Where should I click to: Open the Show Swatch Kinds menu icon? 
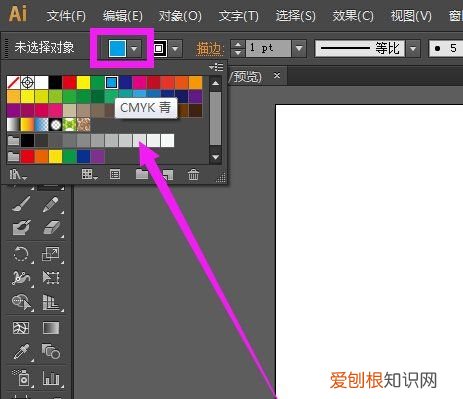tap(90, 174)
